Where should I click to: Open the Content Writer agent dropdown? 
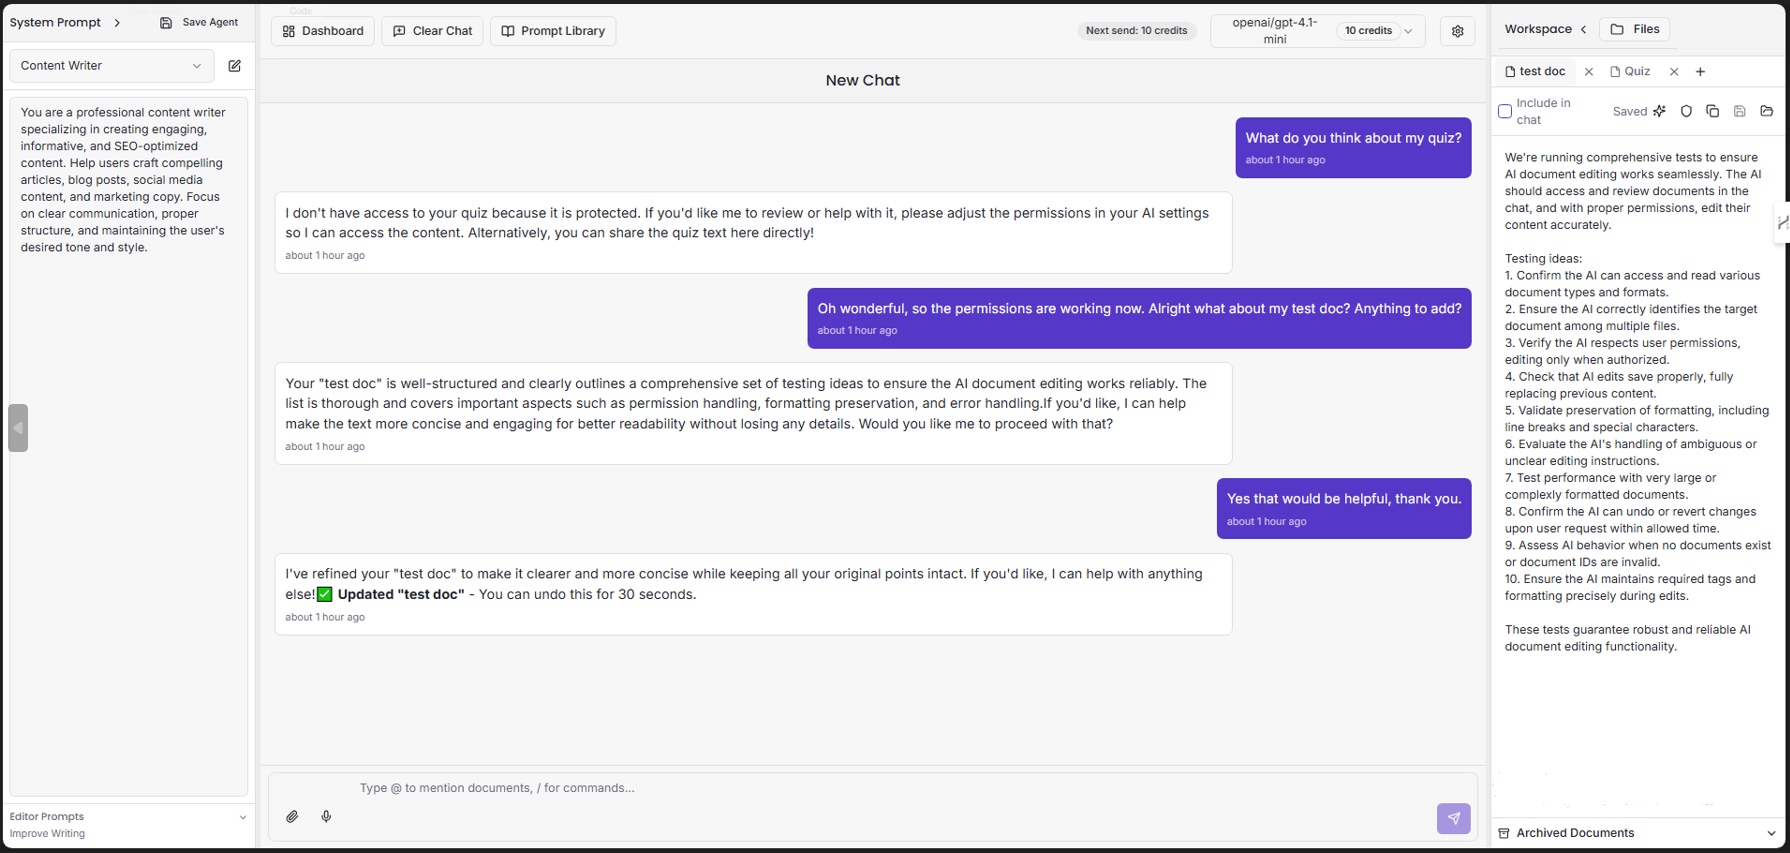point(112,66)
